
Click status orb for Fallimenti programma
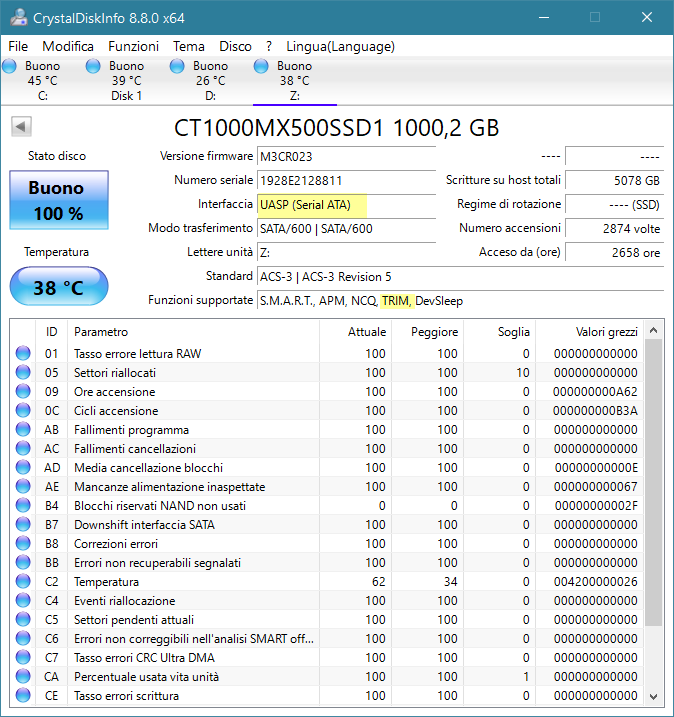[23, 429]
